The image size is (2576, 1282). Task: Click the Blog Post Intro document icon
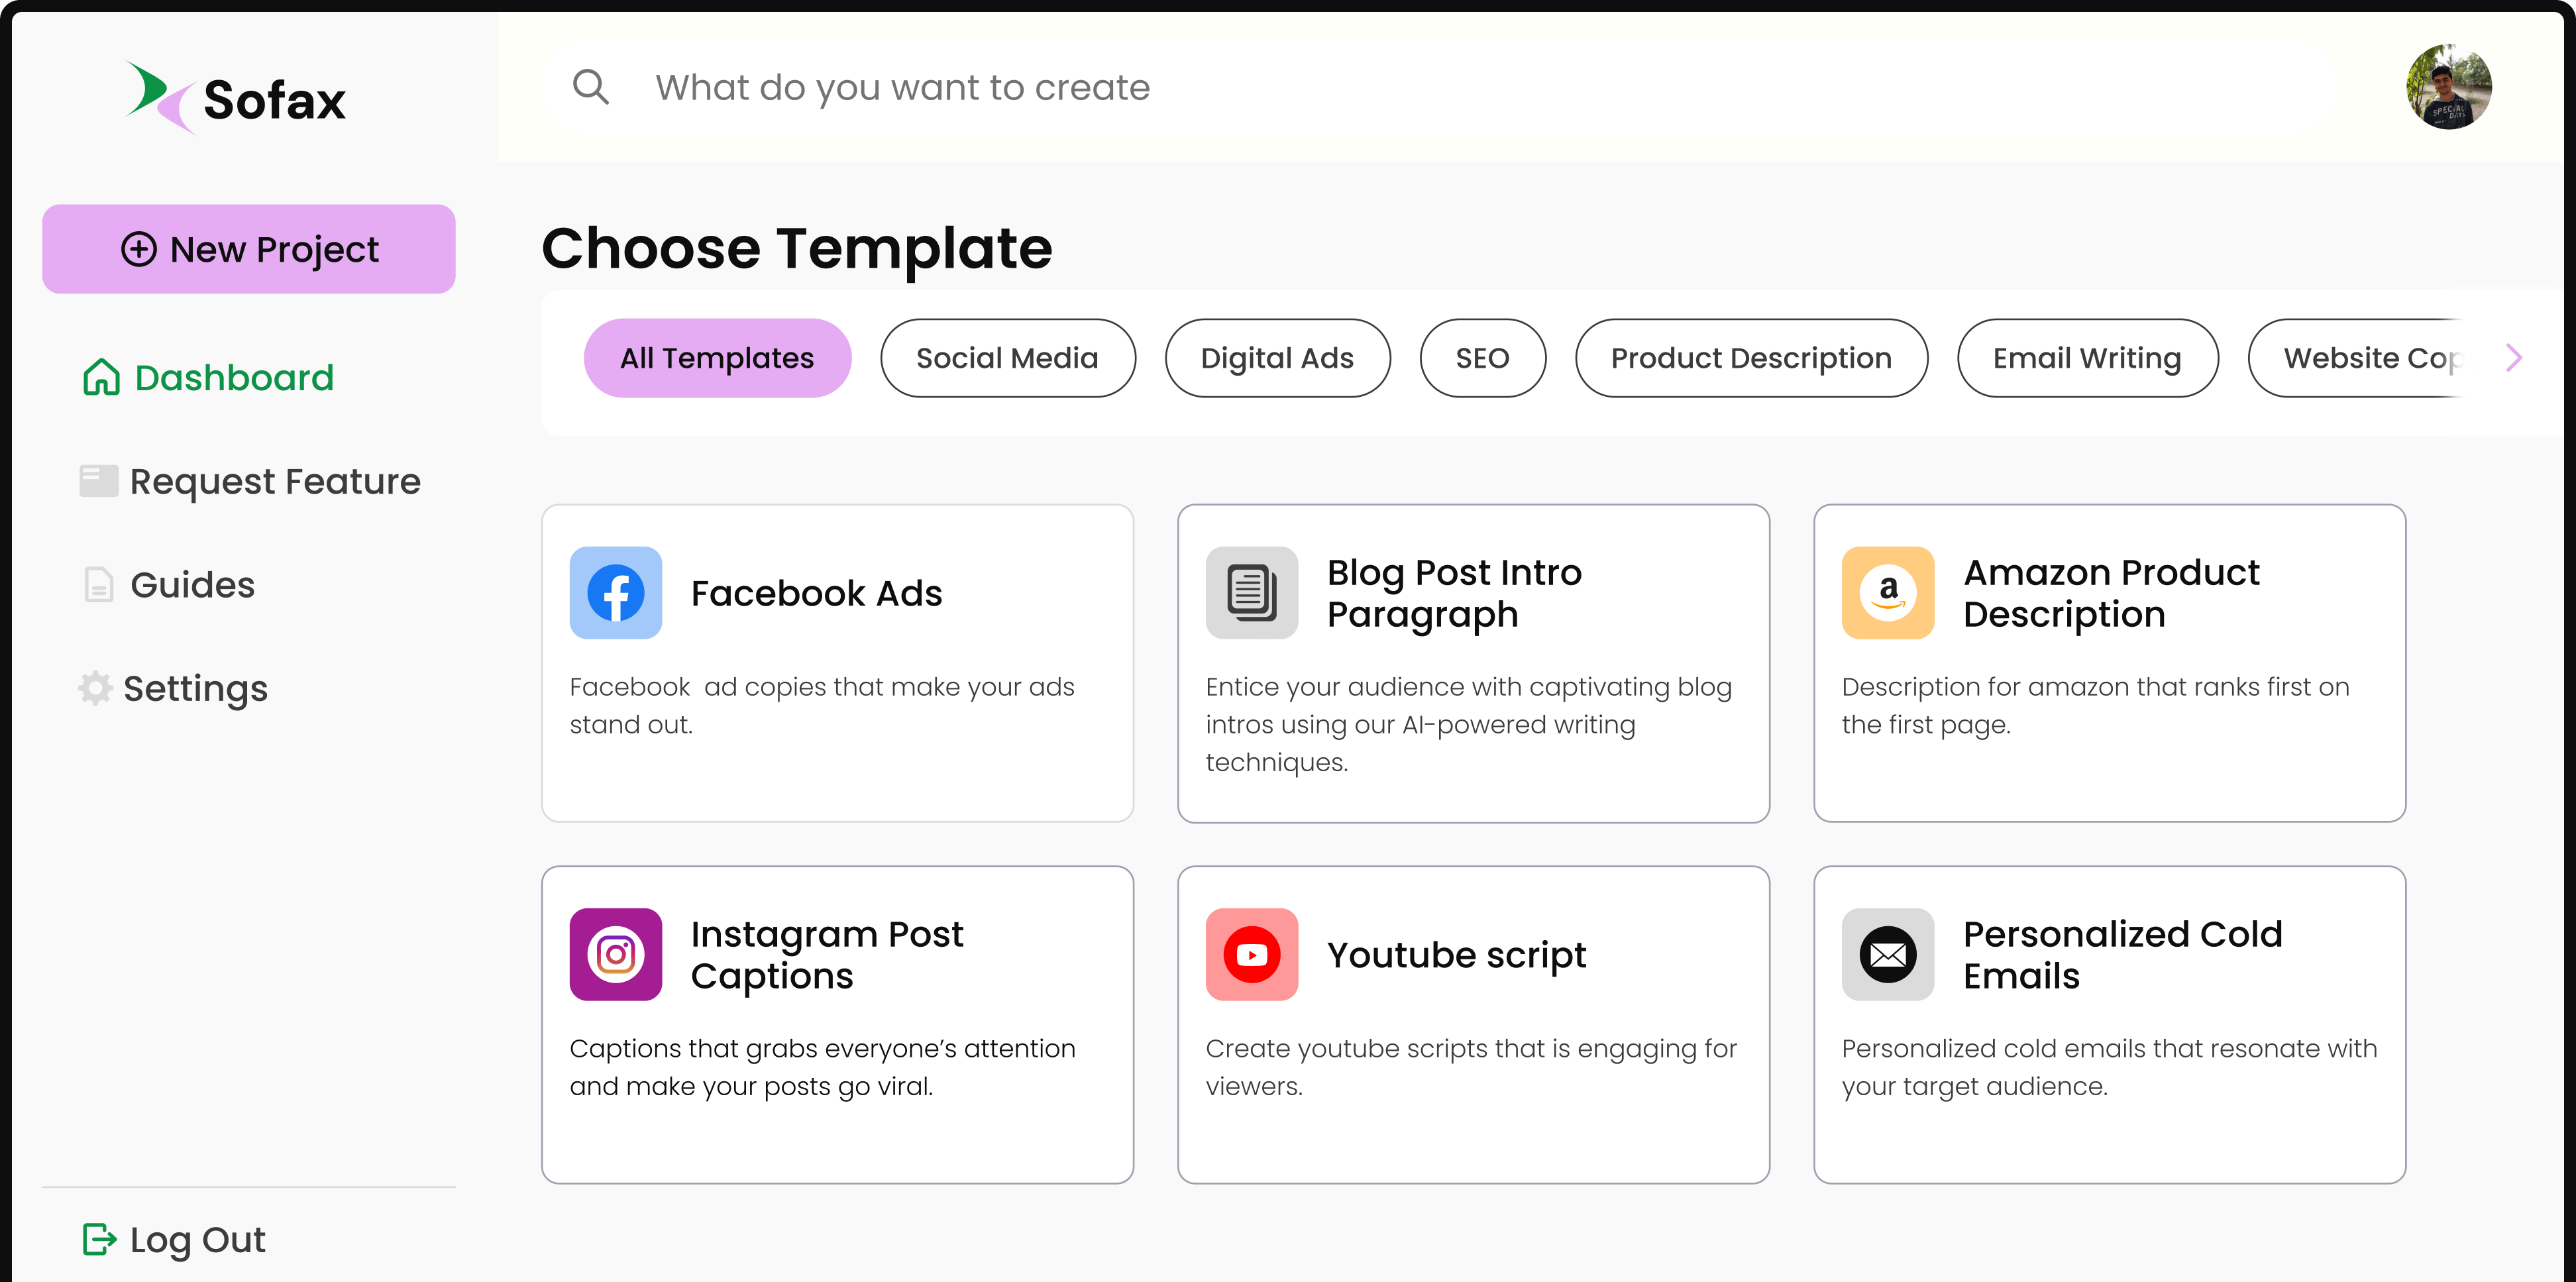1251,593
